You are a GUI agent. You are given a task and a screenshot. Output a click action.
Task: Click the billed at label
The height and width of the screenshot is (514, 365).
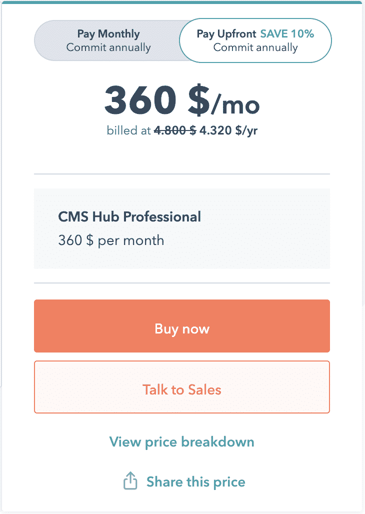point(129,130)
